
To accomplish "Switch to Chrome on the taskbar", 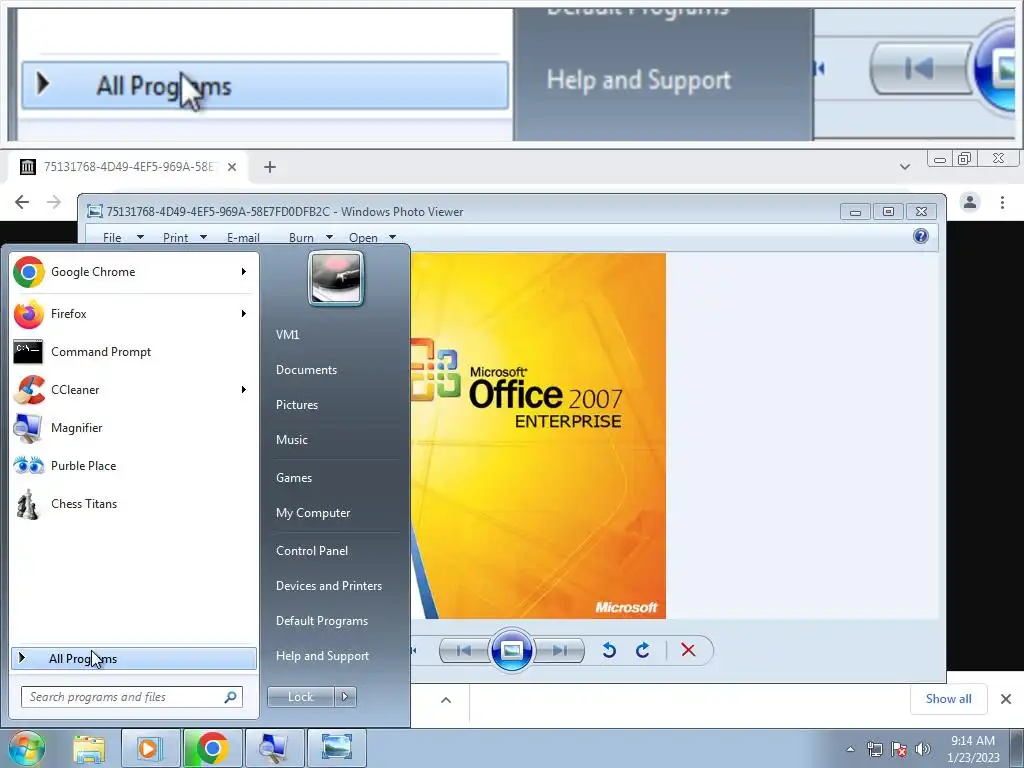I will point(212,748).
